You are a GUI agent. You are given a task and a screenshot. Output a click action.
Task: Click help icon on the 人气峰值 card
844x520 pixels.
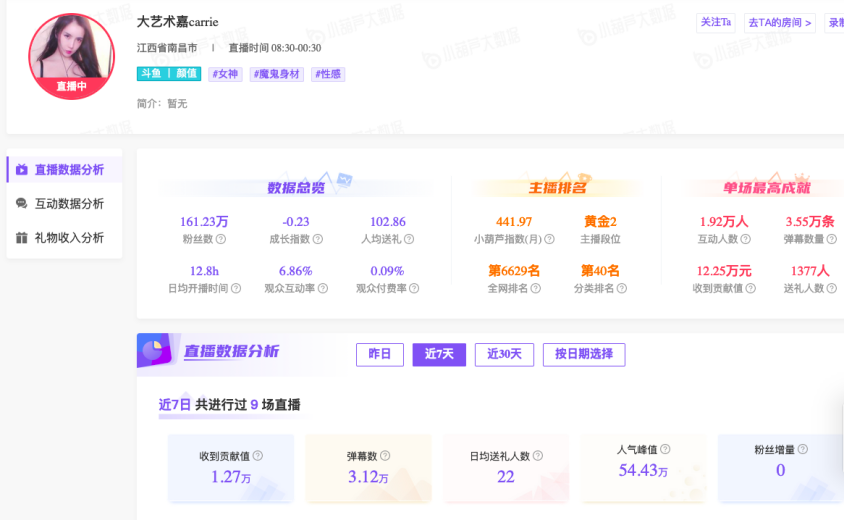pyautogui.click(x=665, y=449)
